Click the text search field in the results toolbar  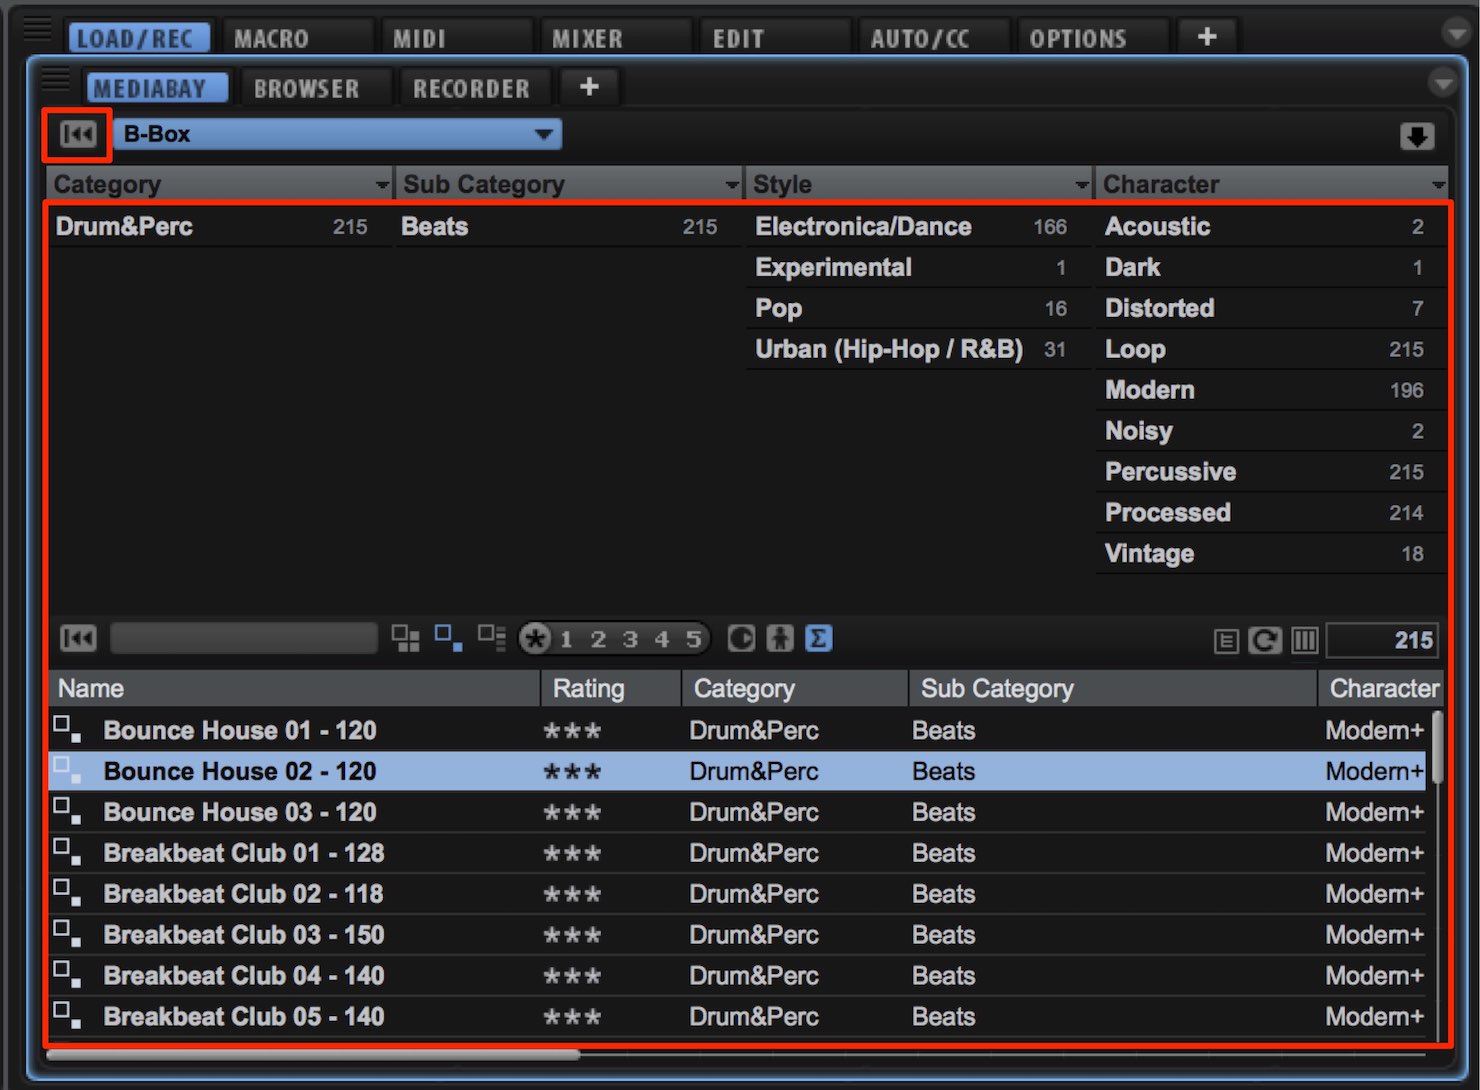tap(243, 638)
